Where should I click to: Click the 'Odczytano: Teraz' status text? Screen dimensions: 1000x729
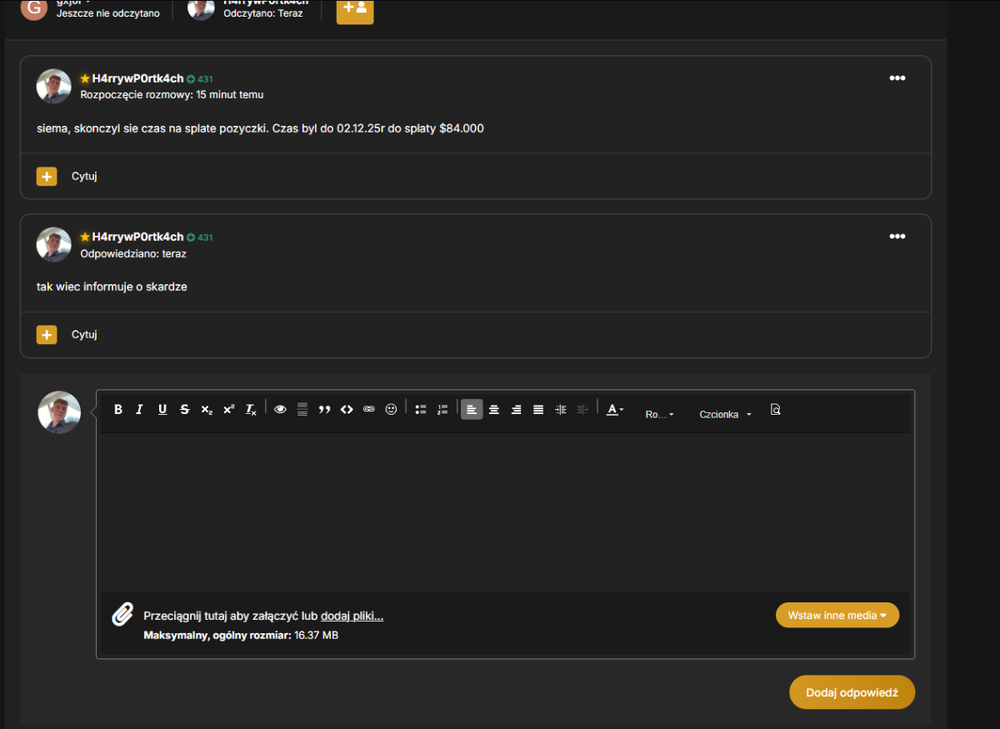(263, 13)
